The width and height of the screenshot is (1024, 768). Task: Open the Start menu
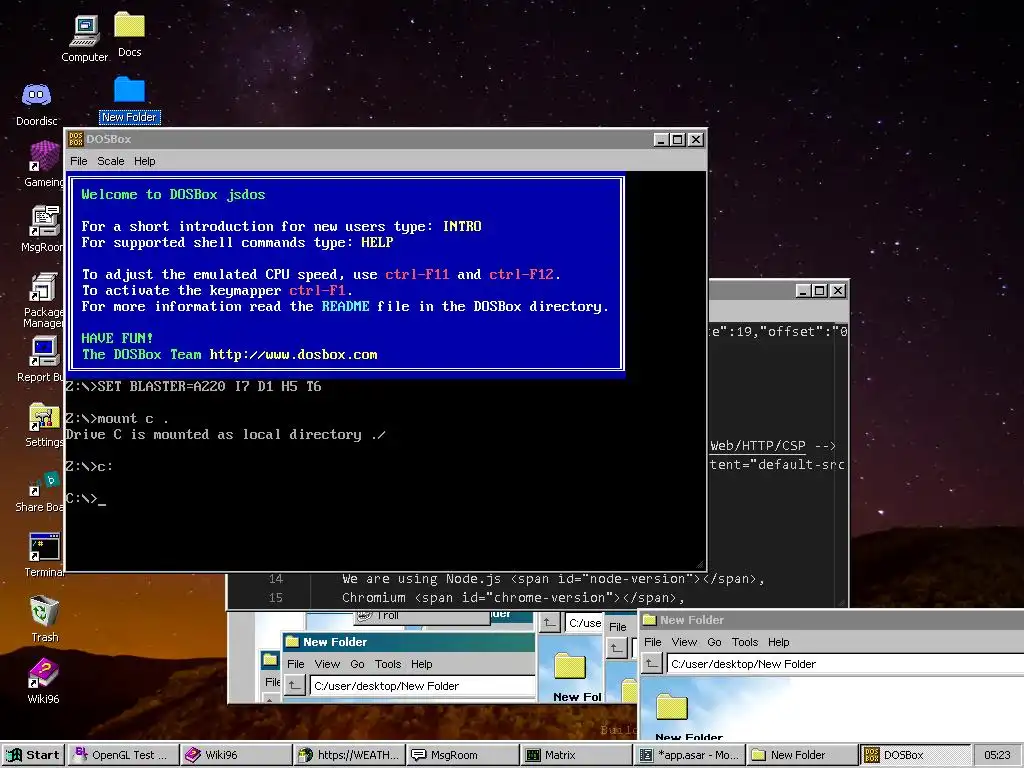coord(33,755)
